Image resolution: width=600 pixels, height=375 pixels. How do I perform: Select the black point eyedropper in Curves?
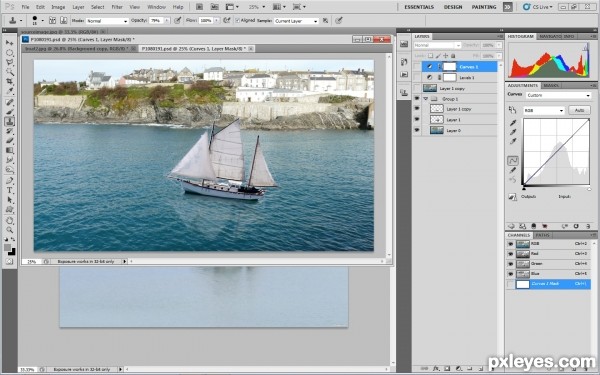(x=513, y=123)
